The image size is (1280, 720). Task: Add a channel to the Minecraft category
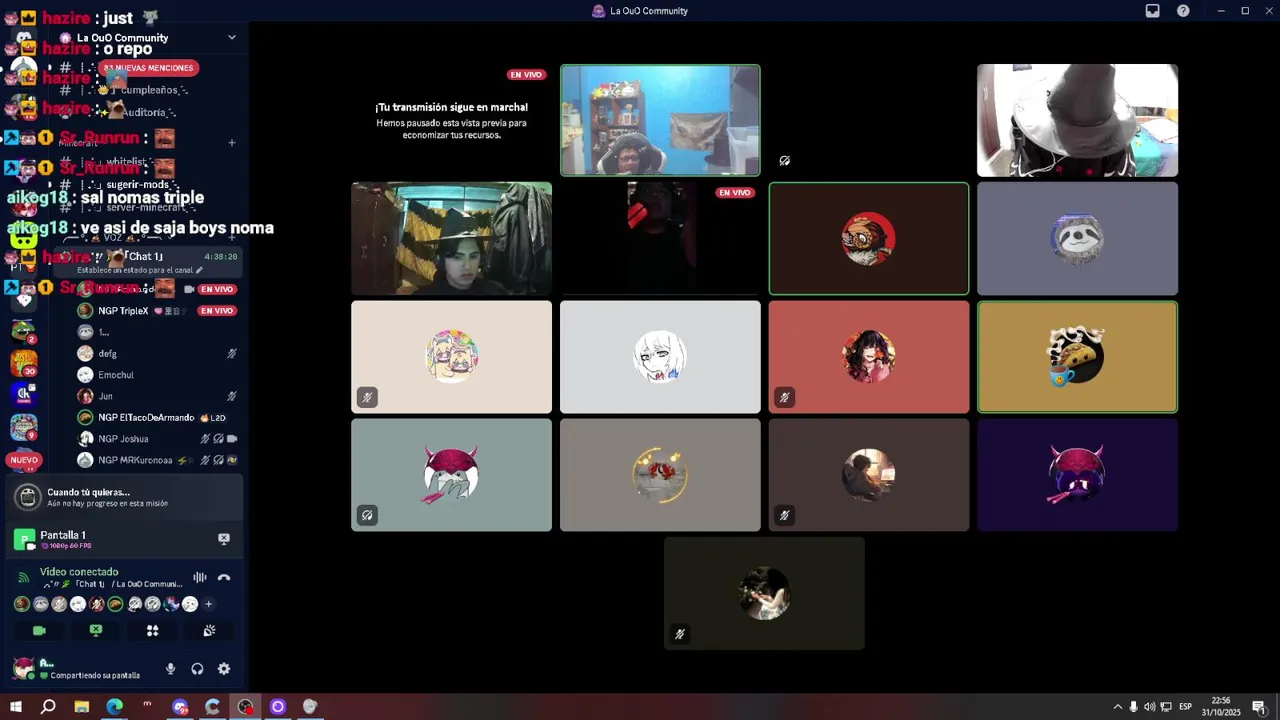pos(232,143)
